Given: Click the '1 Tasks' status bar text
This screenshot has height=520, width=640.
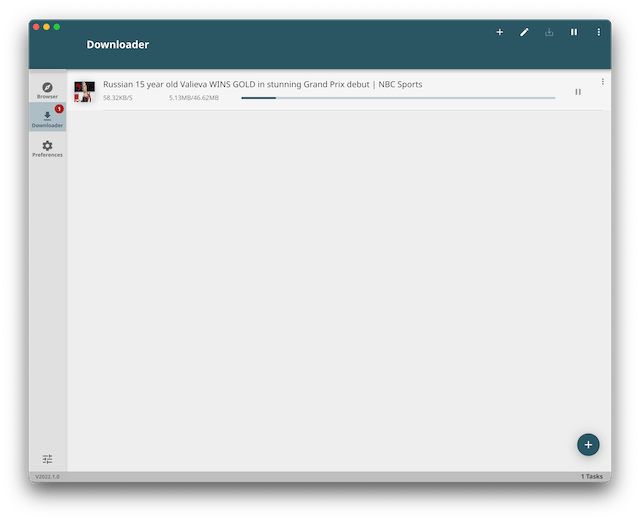Looking at the screenshot, I should [x=592, y=476].
